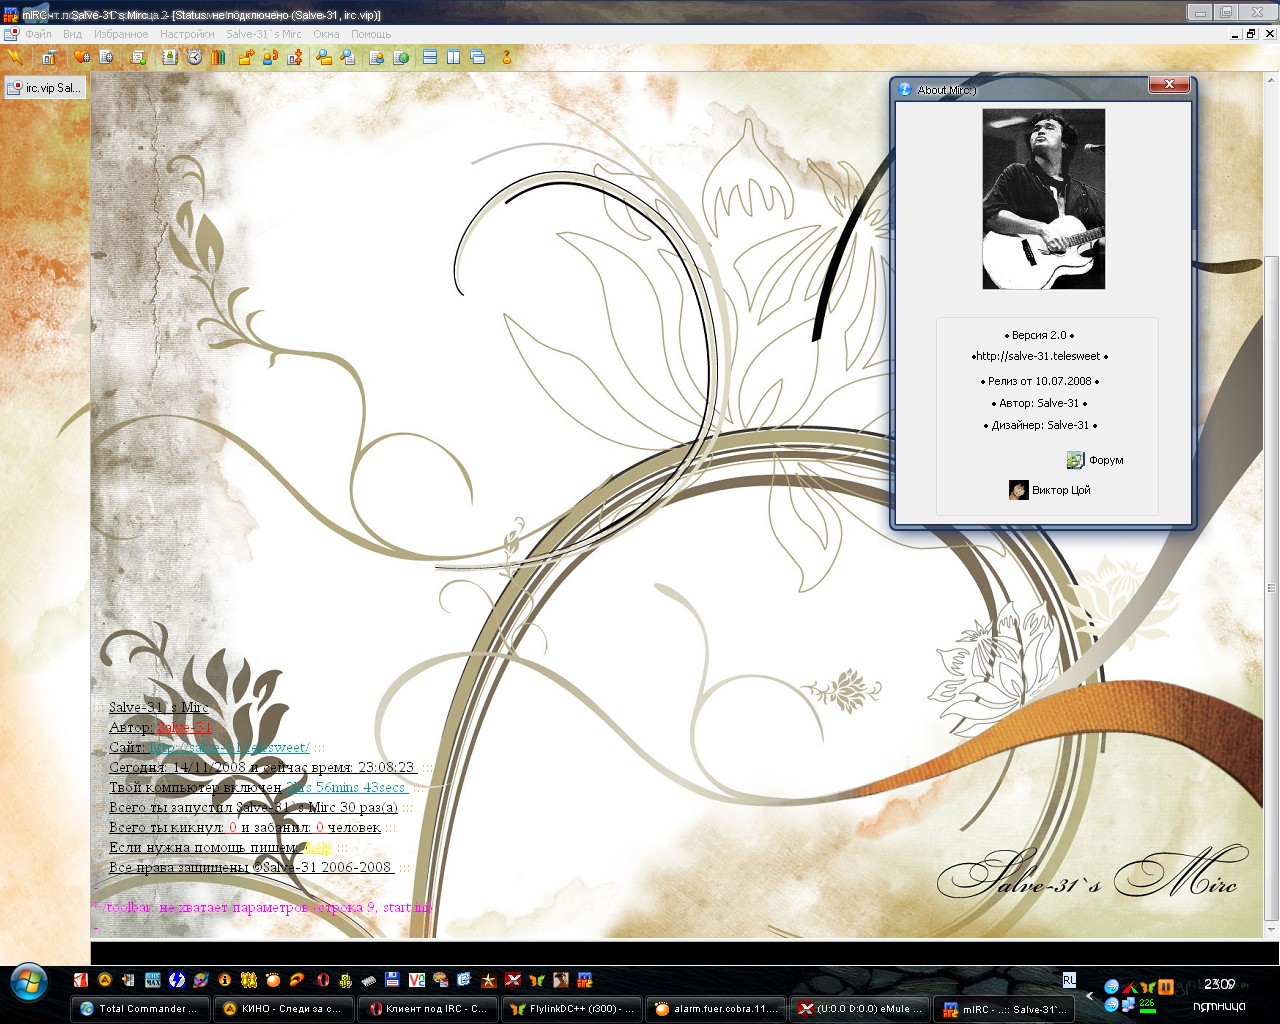
Task: Open the Помощь menu
Action: tap(371, 34)
